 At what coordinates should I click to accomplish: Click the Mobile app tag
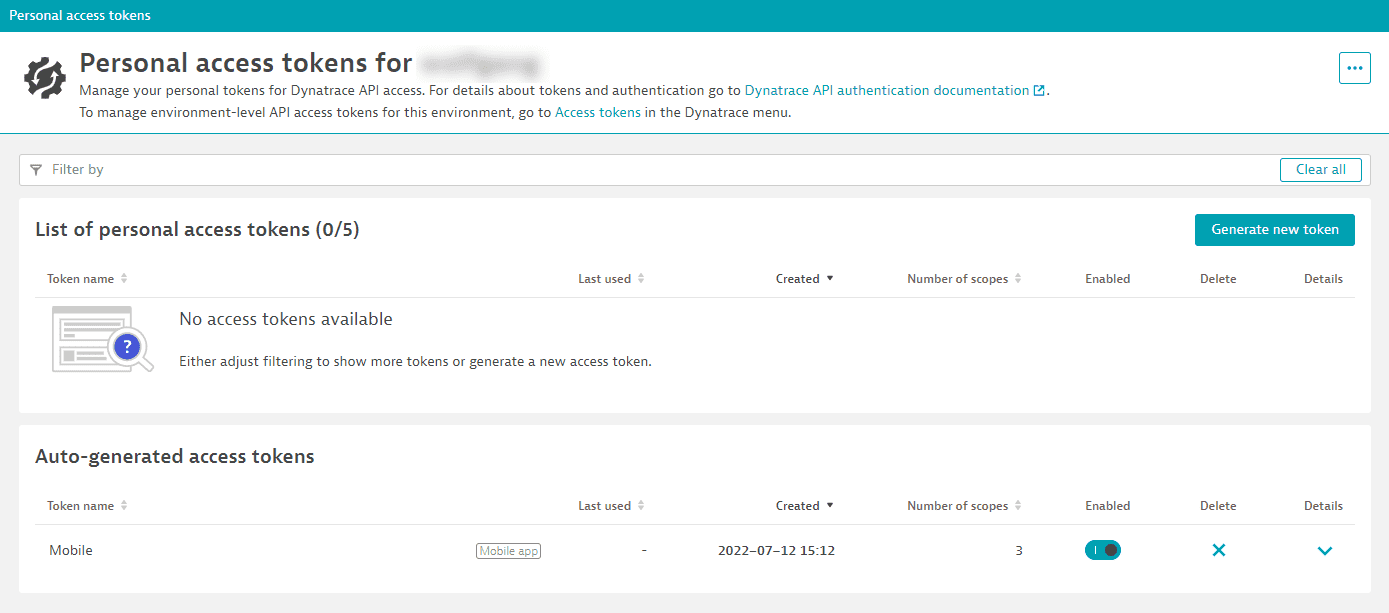[508, 551]
